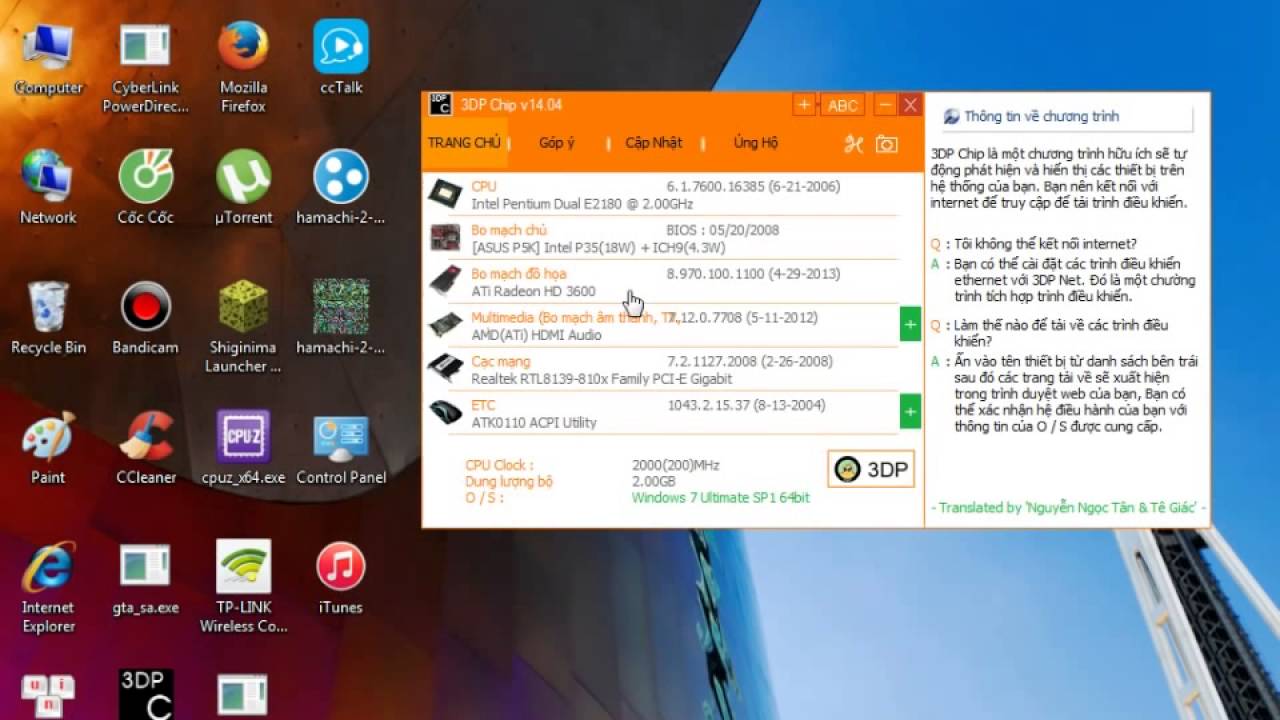The height and width of the screenshot is (720, 1280).
Task: Click the sound card icon in Multimedia row
Action: pos(445,325)
